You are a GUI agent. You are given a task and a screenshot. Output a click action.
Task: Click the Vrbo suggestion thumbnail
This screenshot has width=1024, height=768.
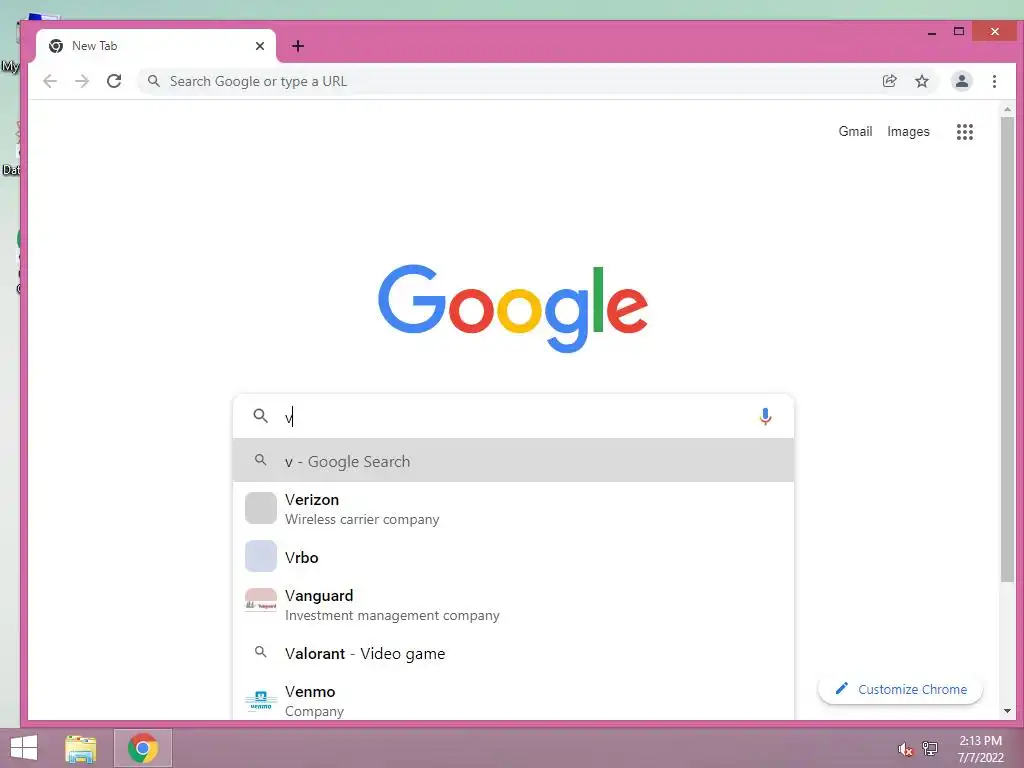coord(261,556)
